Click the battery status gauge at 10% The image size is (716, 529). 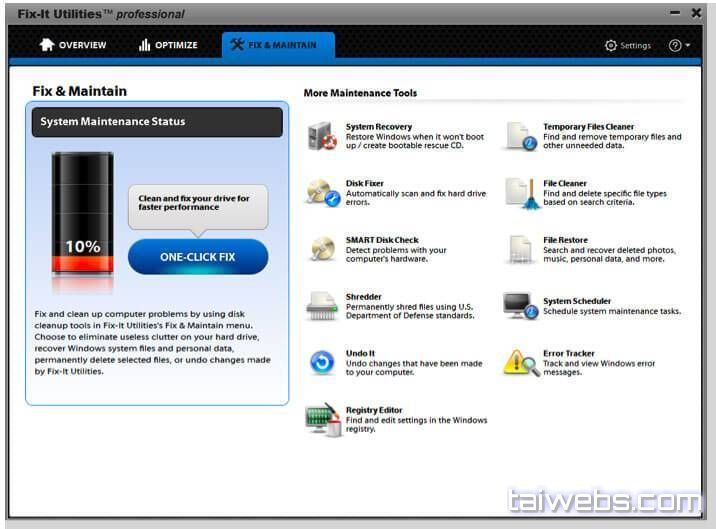click(x=83, y=216)
